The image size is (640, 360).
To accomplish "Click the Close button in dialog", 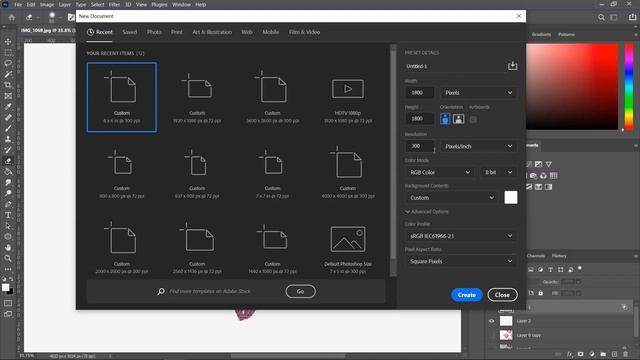I will pos(502,295).
